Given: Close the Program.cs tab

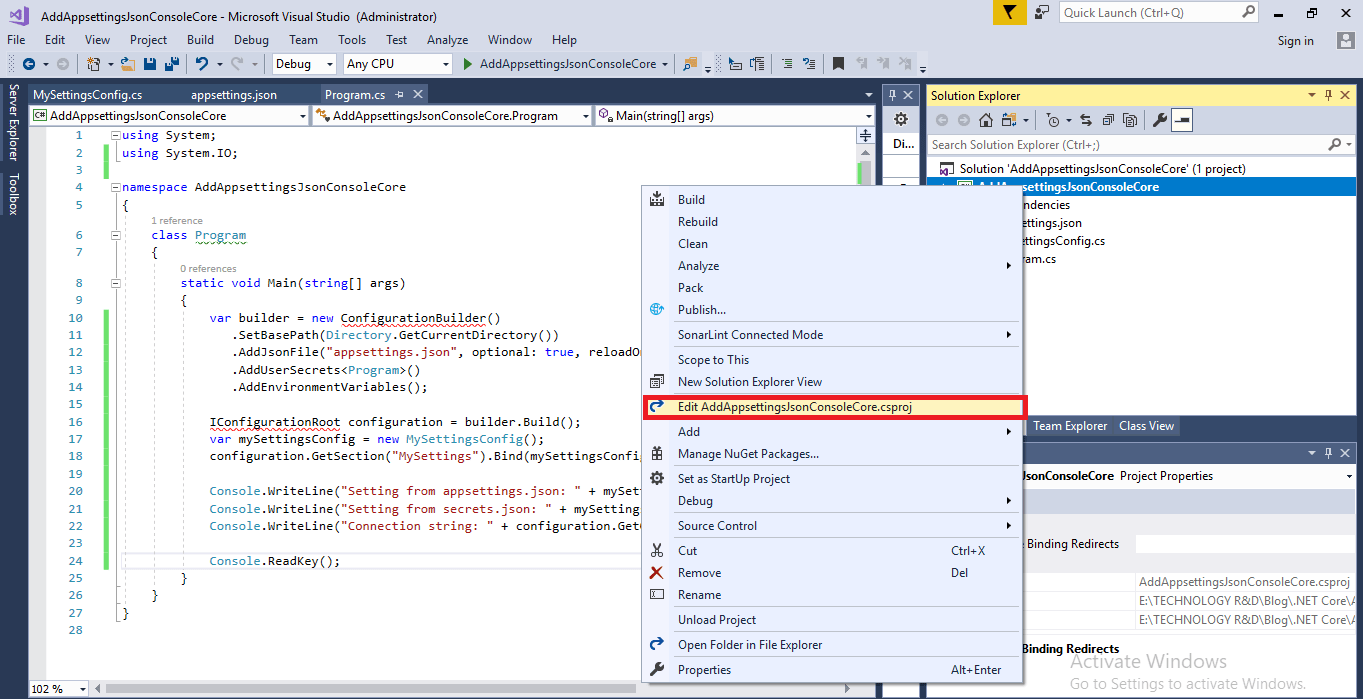Looking at the screenshot, I should [418, 94].
